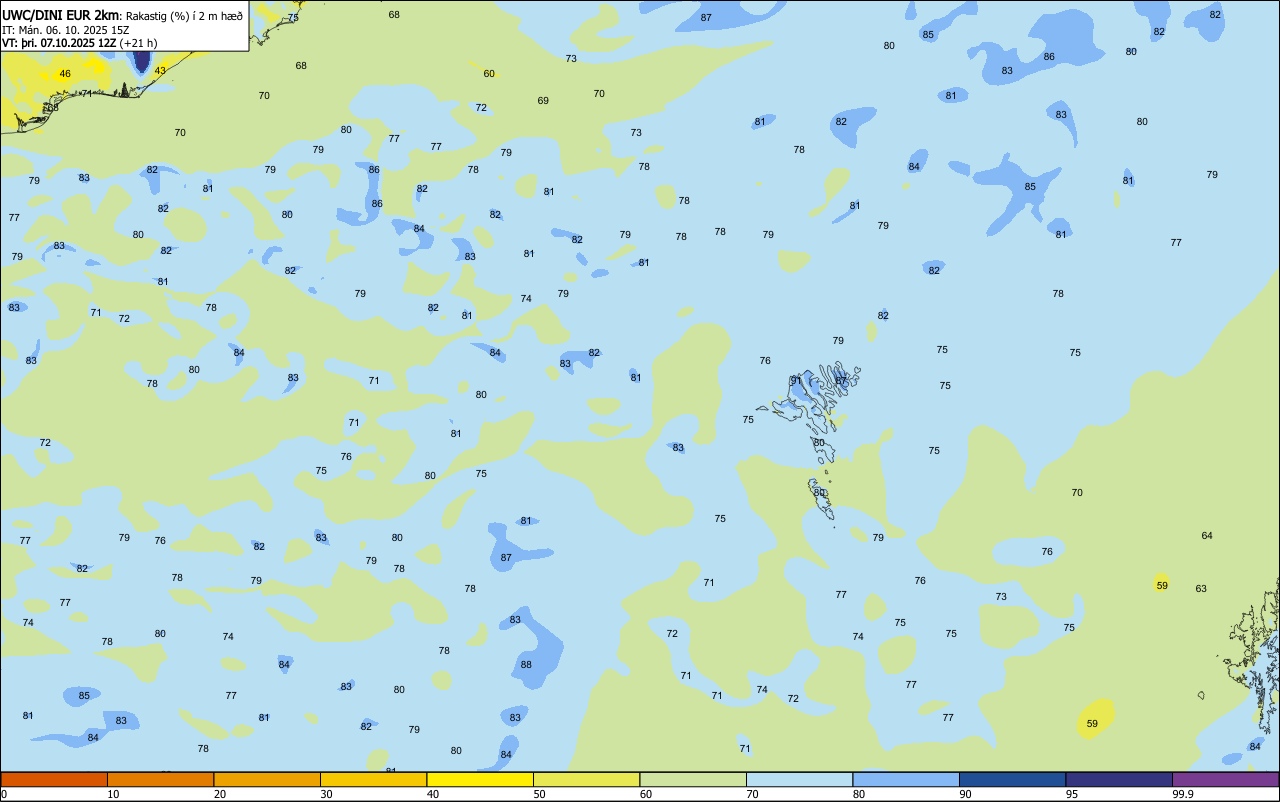Click the humidity value 43 on the map
This screenshot has width=1280, height=802.
[x=160, y=71]
